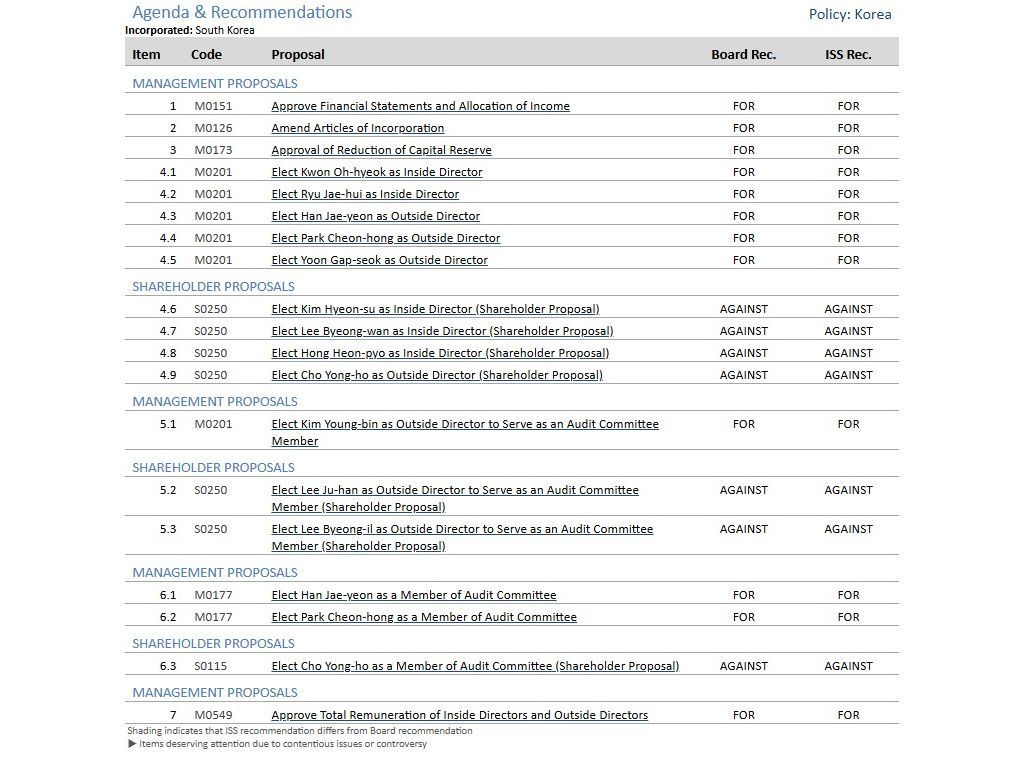
Task: Open 'Approve Financial Statements and Allocation of Income' link
Action: [420, 106]
